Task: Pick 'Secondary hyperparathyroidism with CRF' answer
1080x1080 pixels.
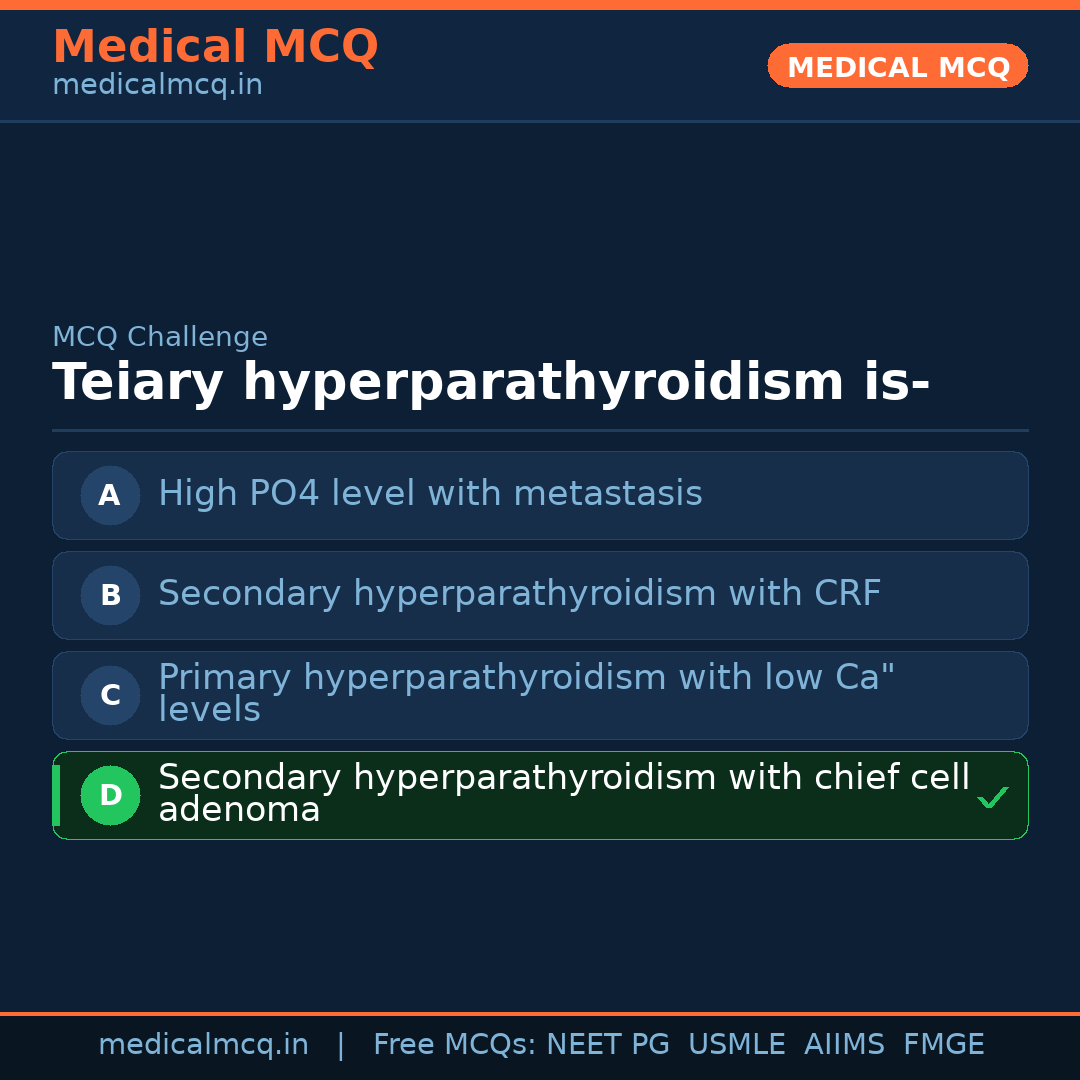Action: pos(519,594)
